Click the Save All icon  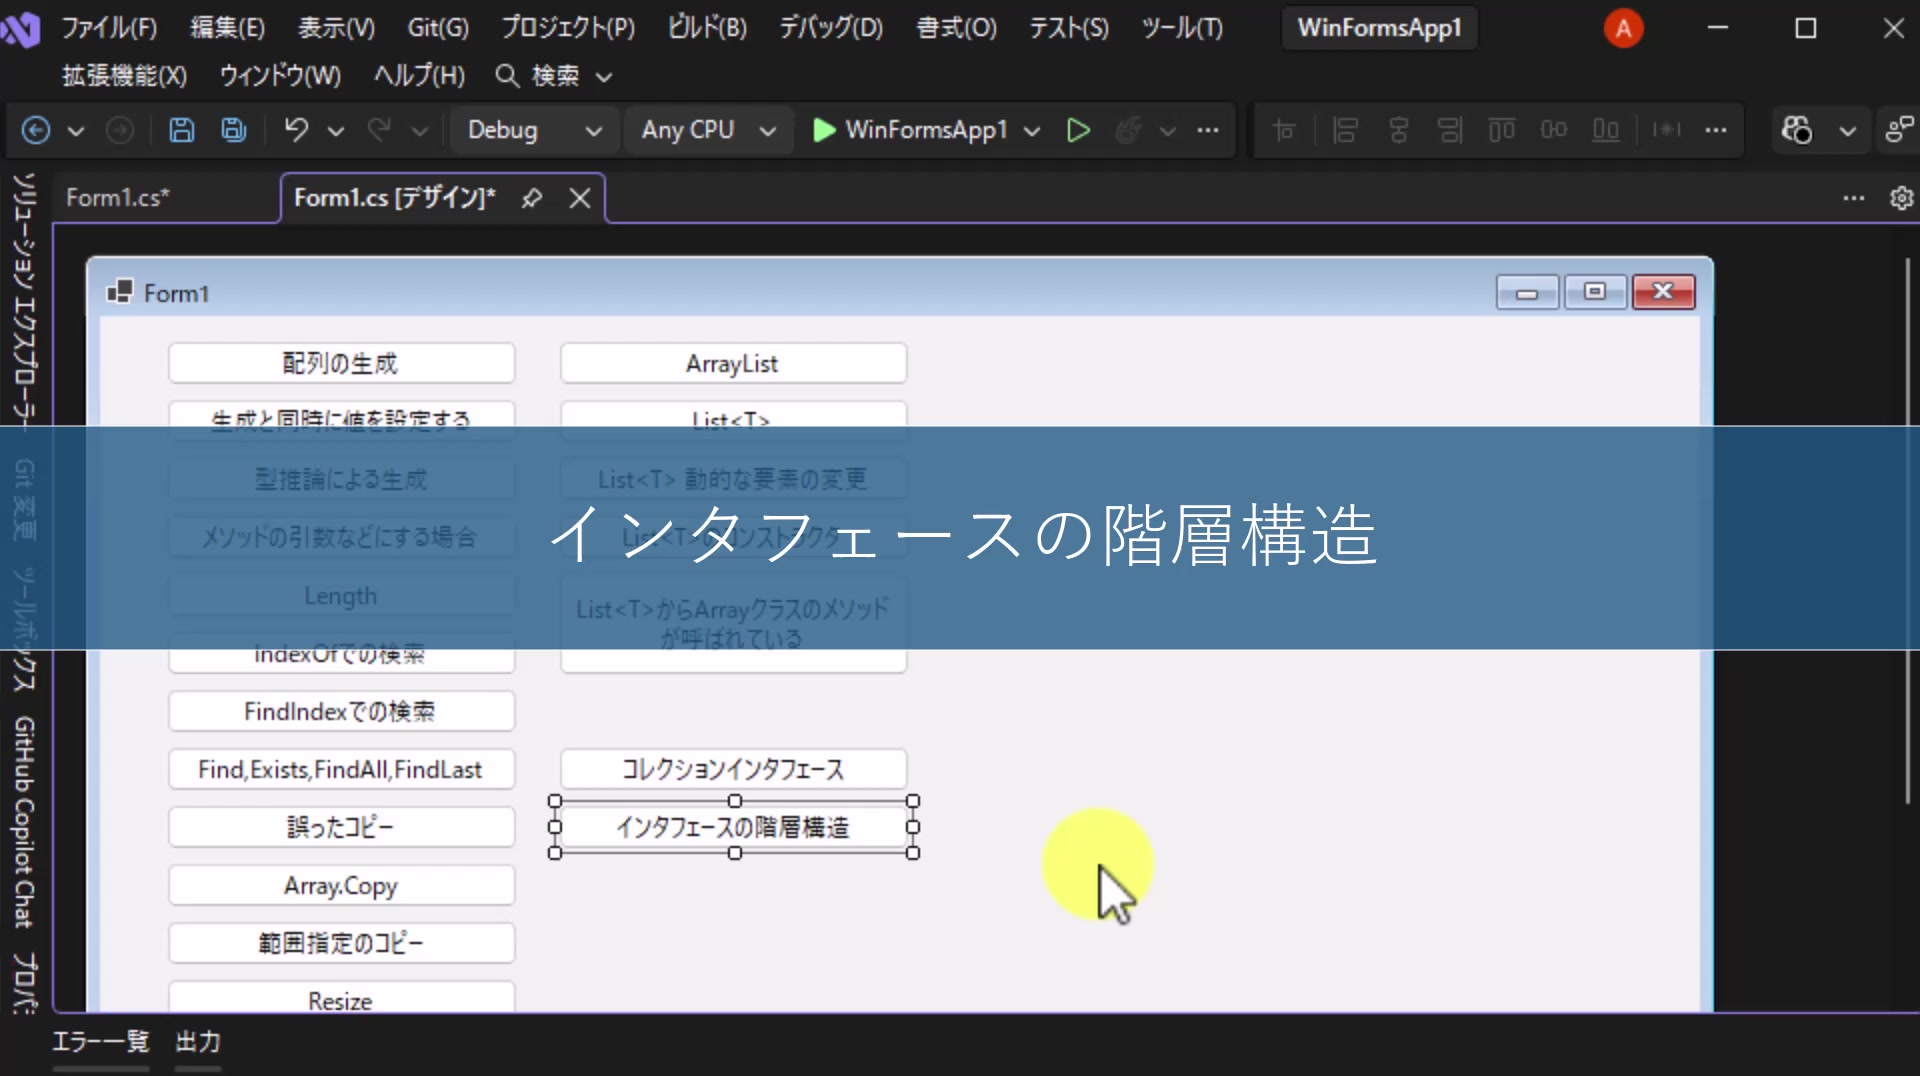234,130
